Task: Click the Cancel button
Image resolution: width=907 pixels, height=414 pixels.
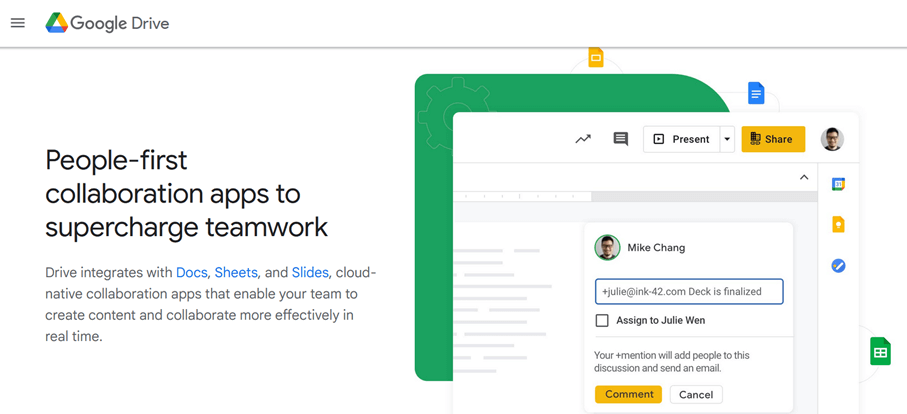Action: click(x=696, y=394)
